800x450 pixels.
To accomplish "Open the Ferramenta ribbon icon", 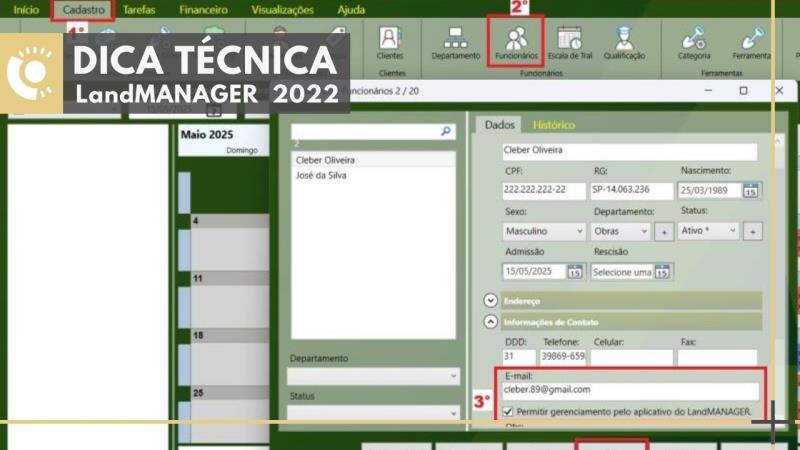I will 752,43.
